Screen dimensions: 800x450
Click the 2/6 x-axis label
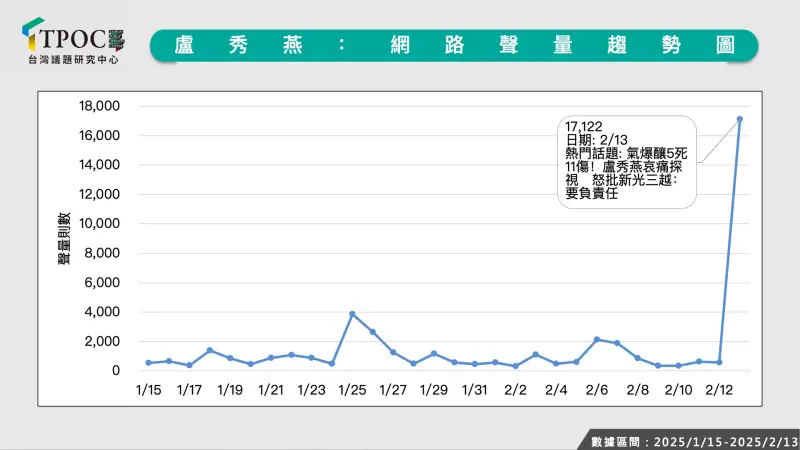click(x=597, y=390)
